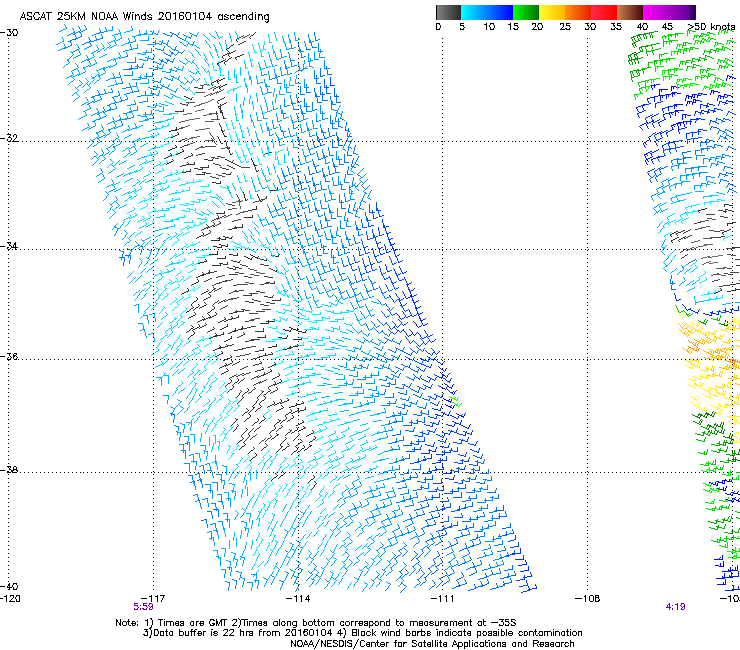Click the -120 longitude axis label
Viewport: 740px width, 650px height.
click(10, 599)
